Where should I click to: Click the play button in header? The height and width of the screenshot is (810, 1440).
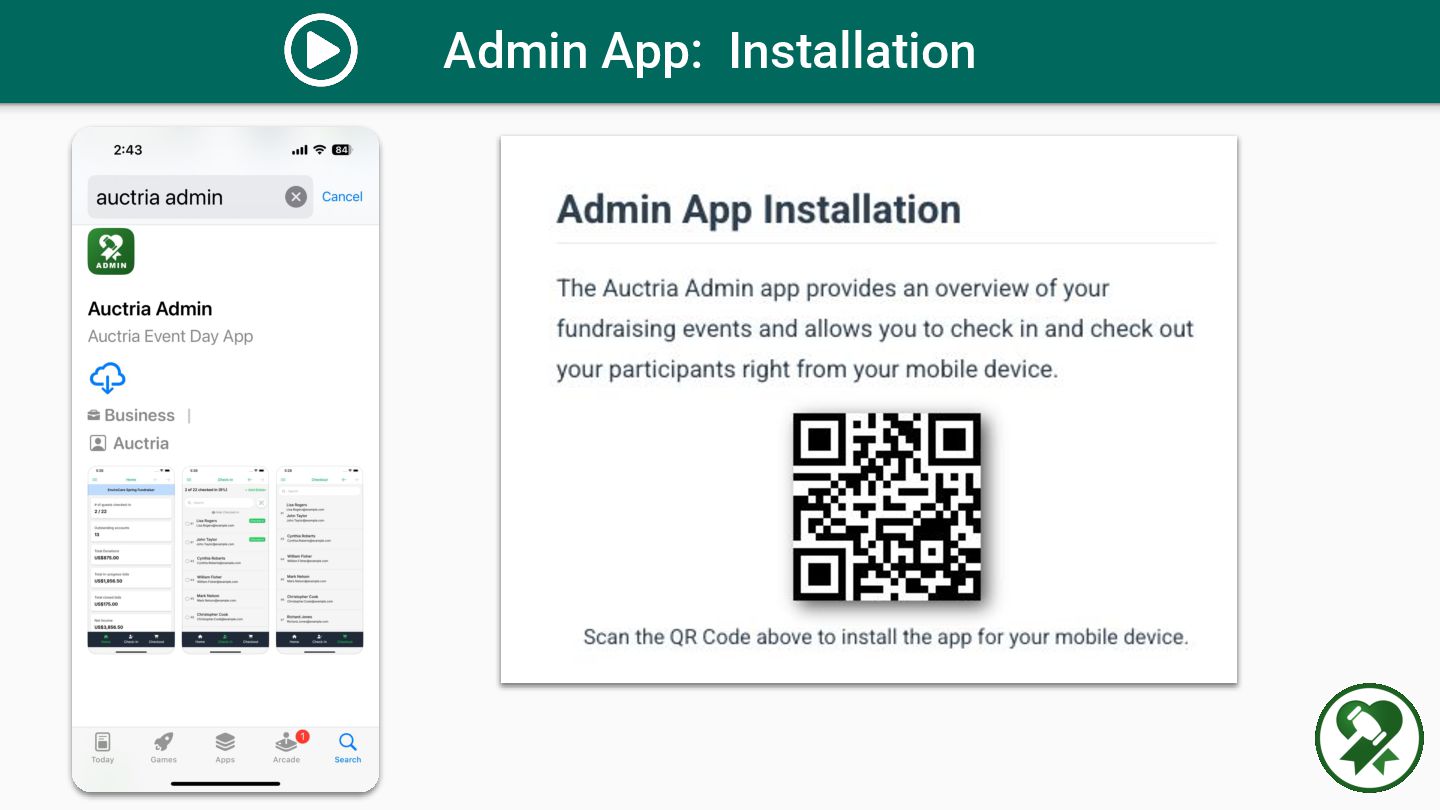click(x=321, y=50)
